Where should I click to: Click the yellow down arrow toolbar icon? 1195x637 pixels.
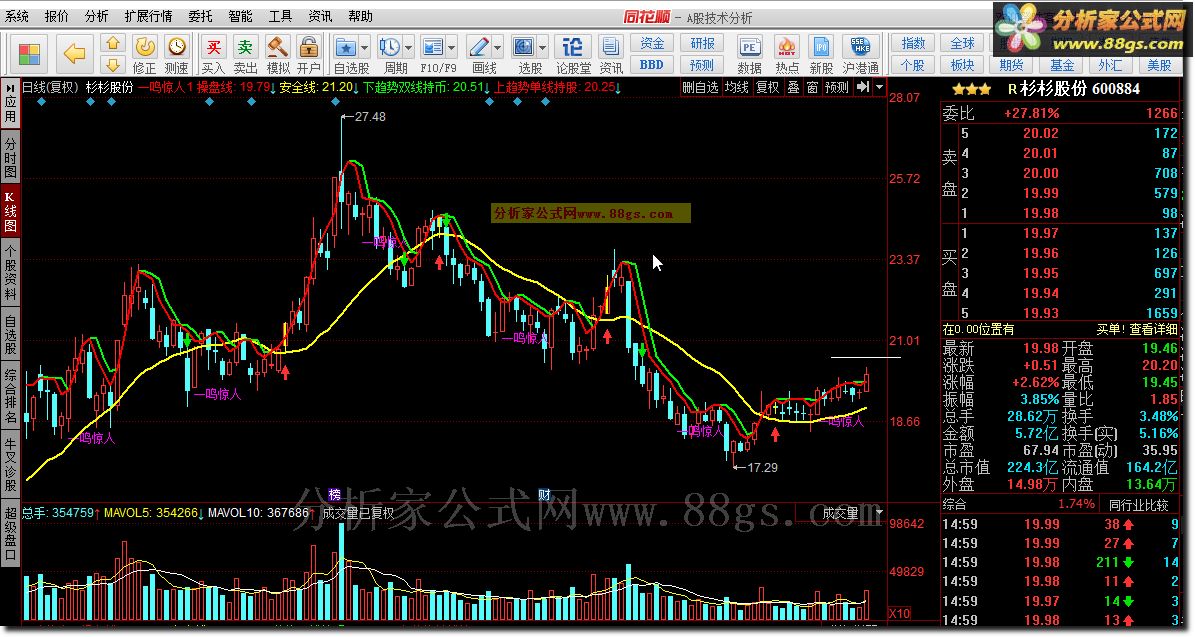click(113, 65)
